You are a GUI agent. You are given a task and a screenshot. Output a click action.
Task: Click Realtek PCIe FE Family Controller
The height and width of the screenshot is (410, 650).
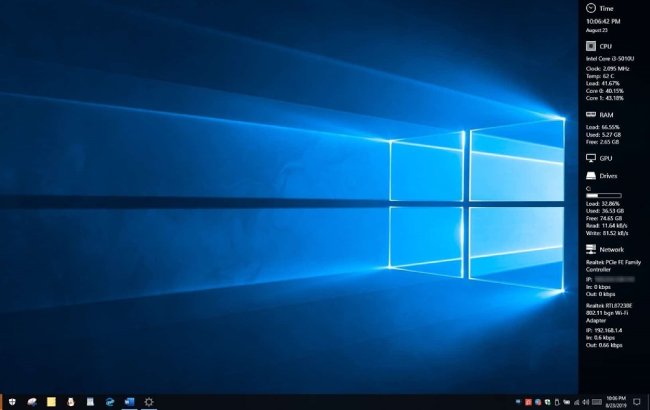[613, 266]
